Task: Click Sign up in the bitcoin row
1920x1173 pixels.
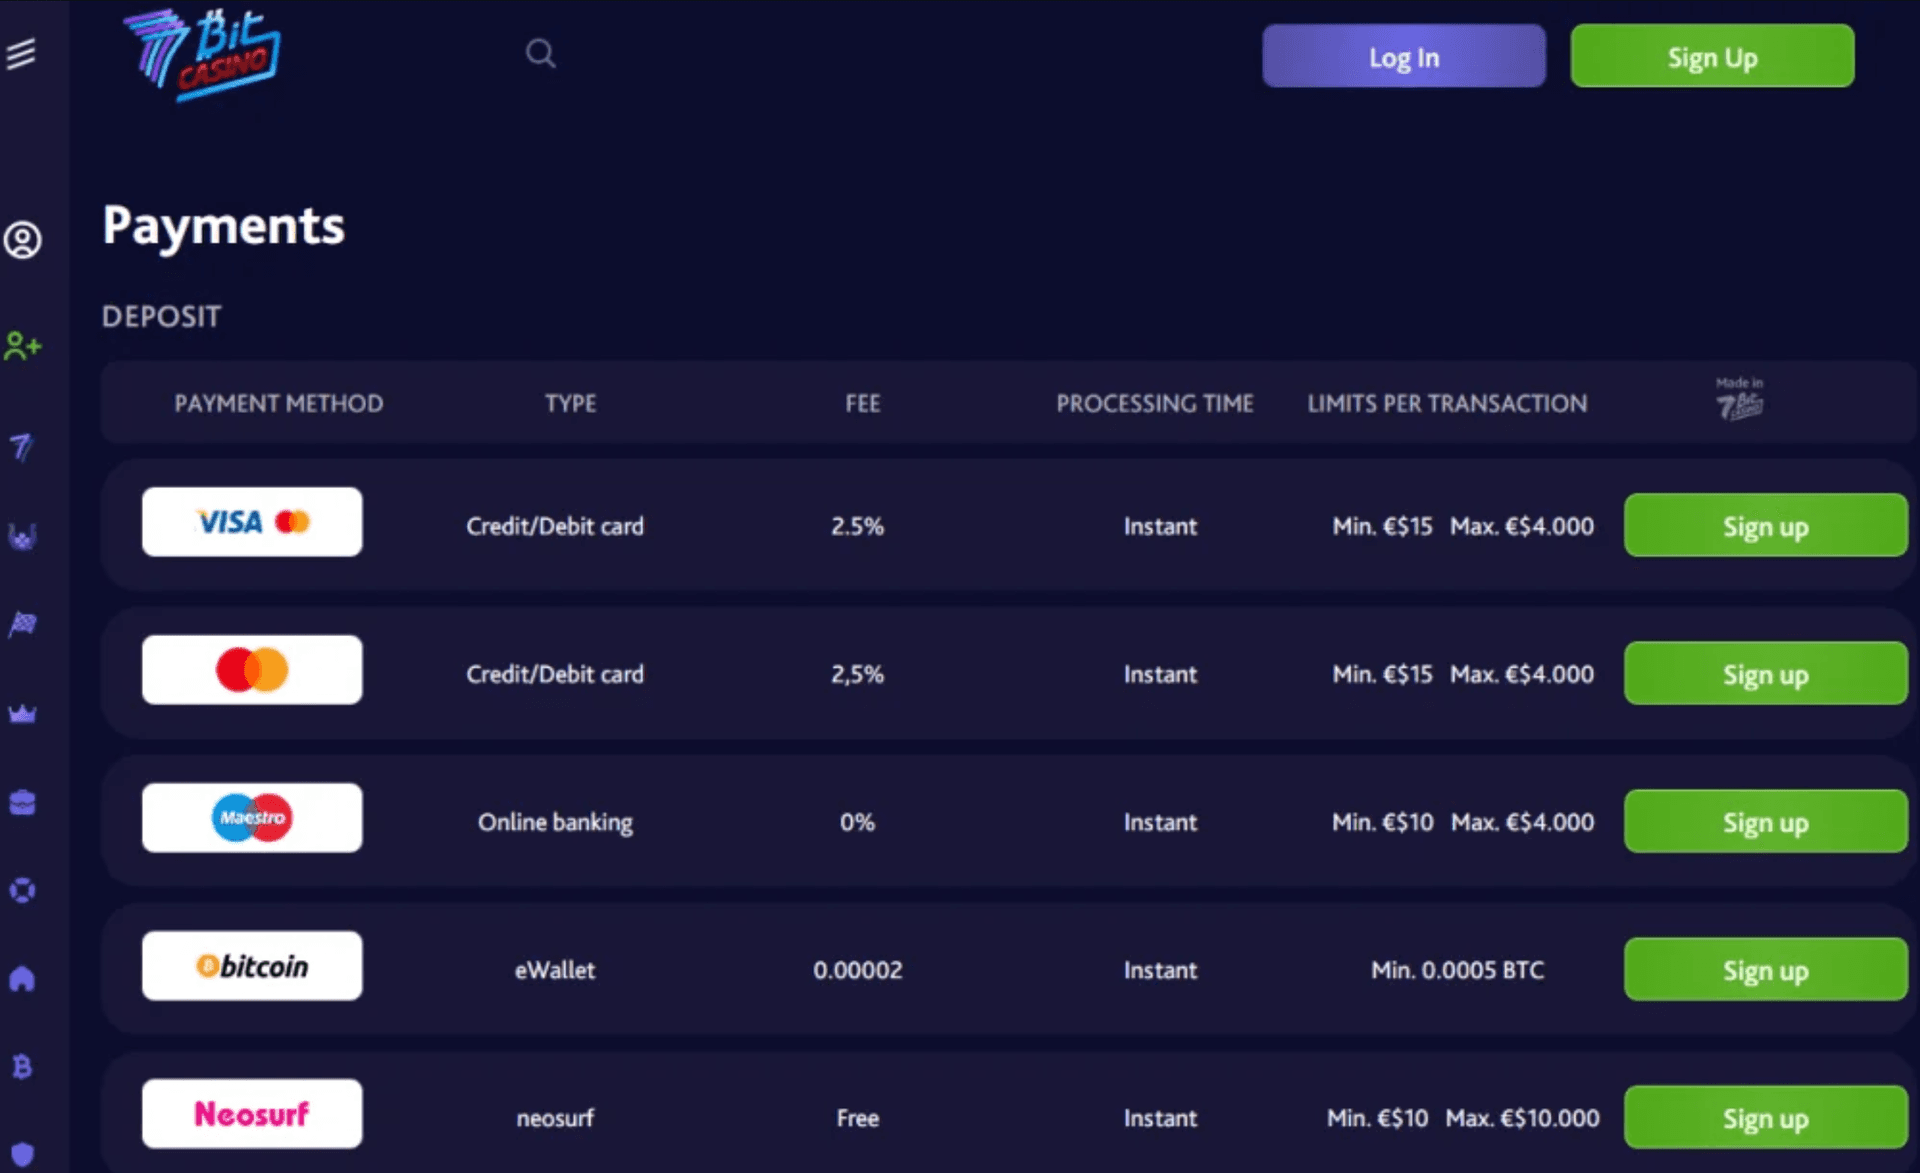Action: coord(1765,970)
